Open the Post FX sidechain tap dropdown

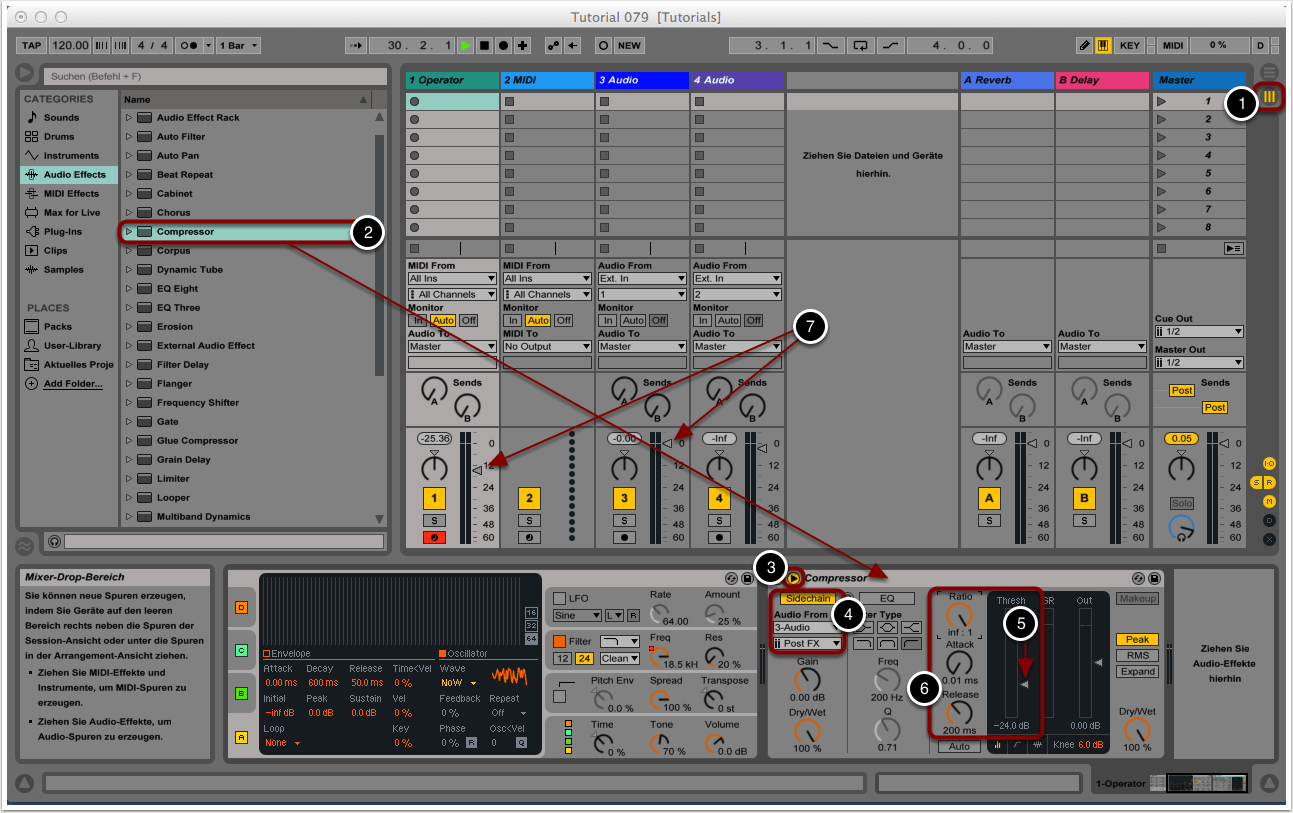[x=808, y=643]
